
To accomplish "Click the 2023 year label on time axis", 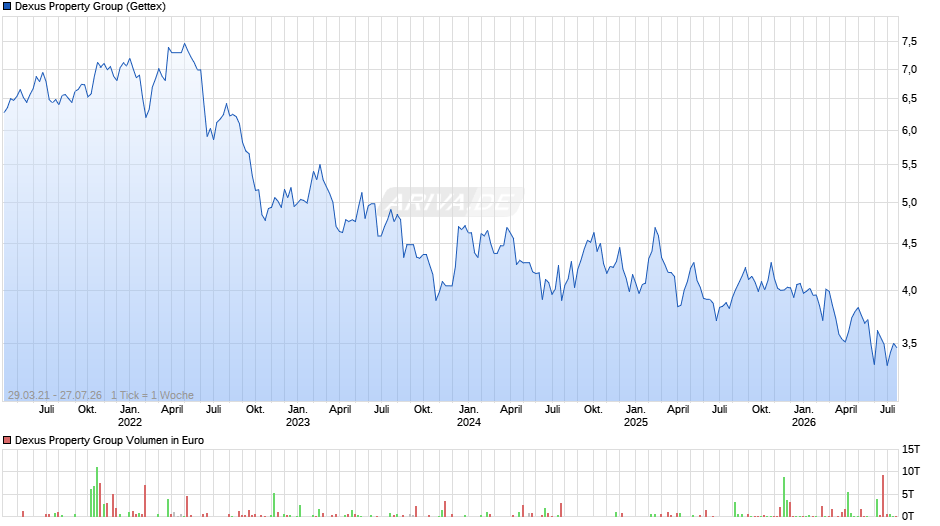I will click(x=297, y=422).
